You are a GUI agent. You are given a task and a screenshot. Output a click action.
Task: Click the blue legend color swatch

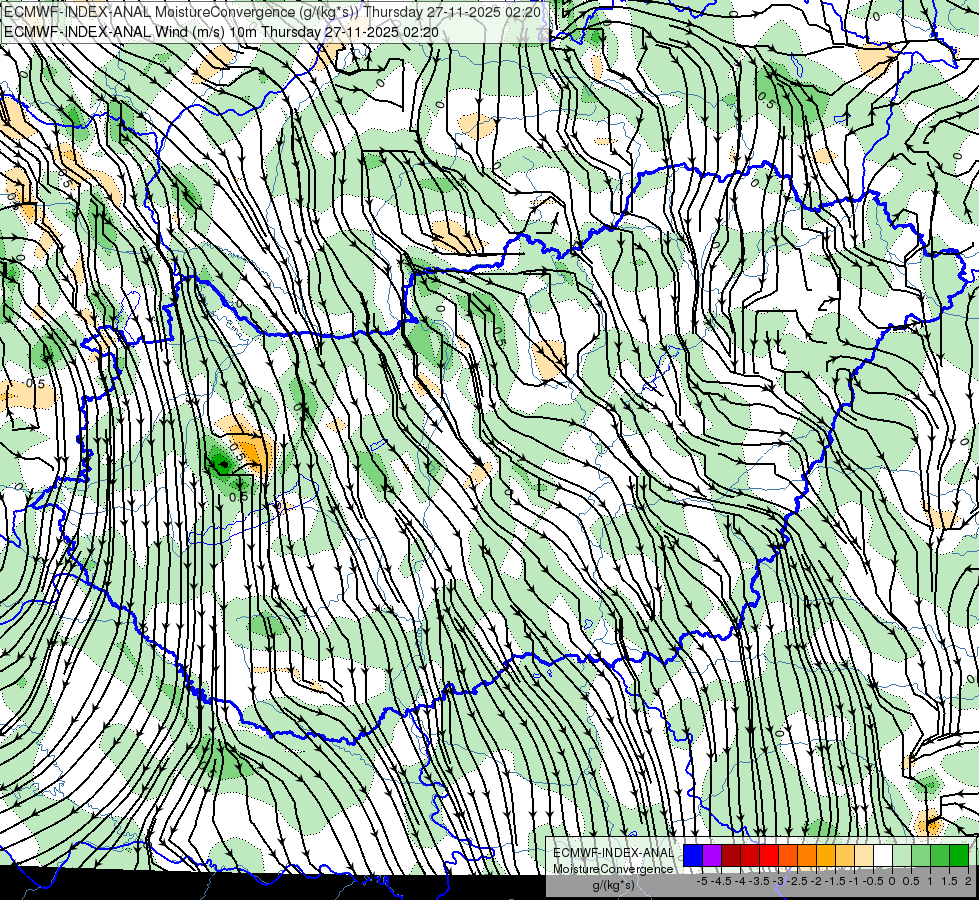click(x=693, y=856)
